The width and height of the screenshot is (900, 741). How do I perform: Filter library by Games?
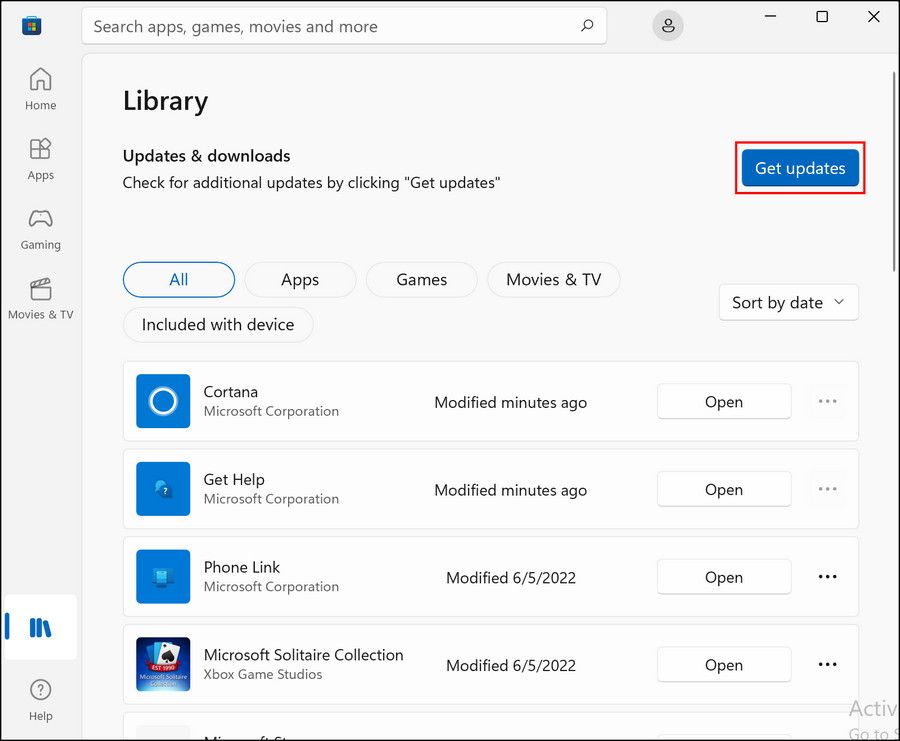pos(421,280)
